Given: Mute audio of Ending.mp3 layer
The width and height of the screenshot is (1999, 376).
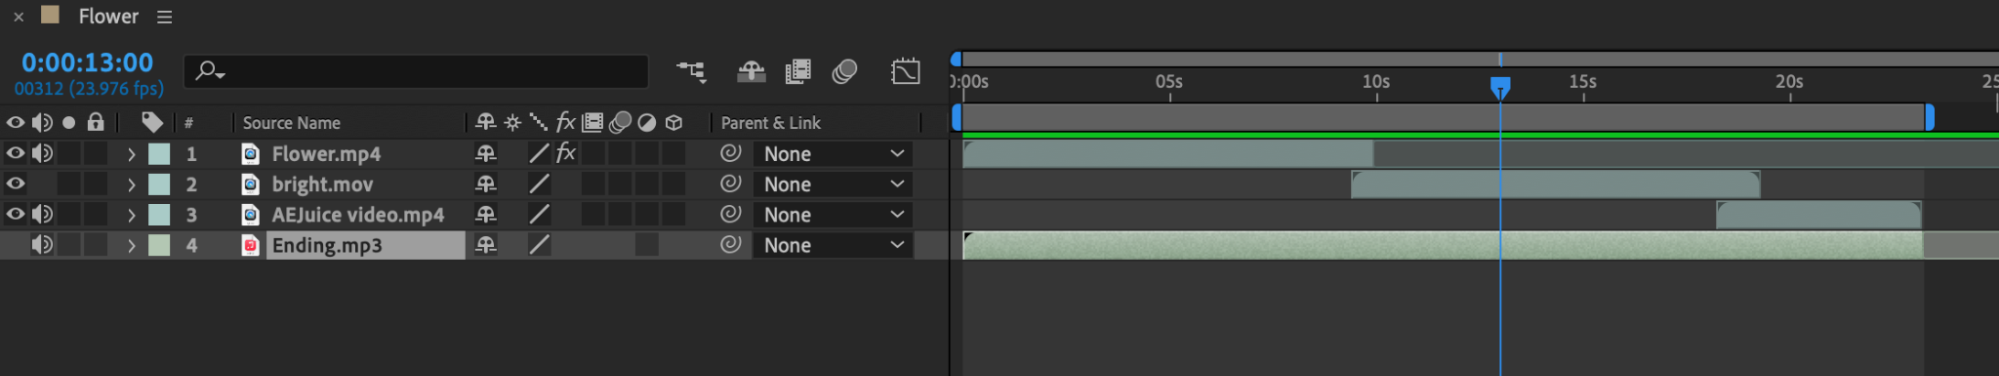Looking at the screenshot, I should [x=42, y=245].
